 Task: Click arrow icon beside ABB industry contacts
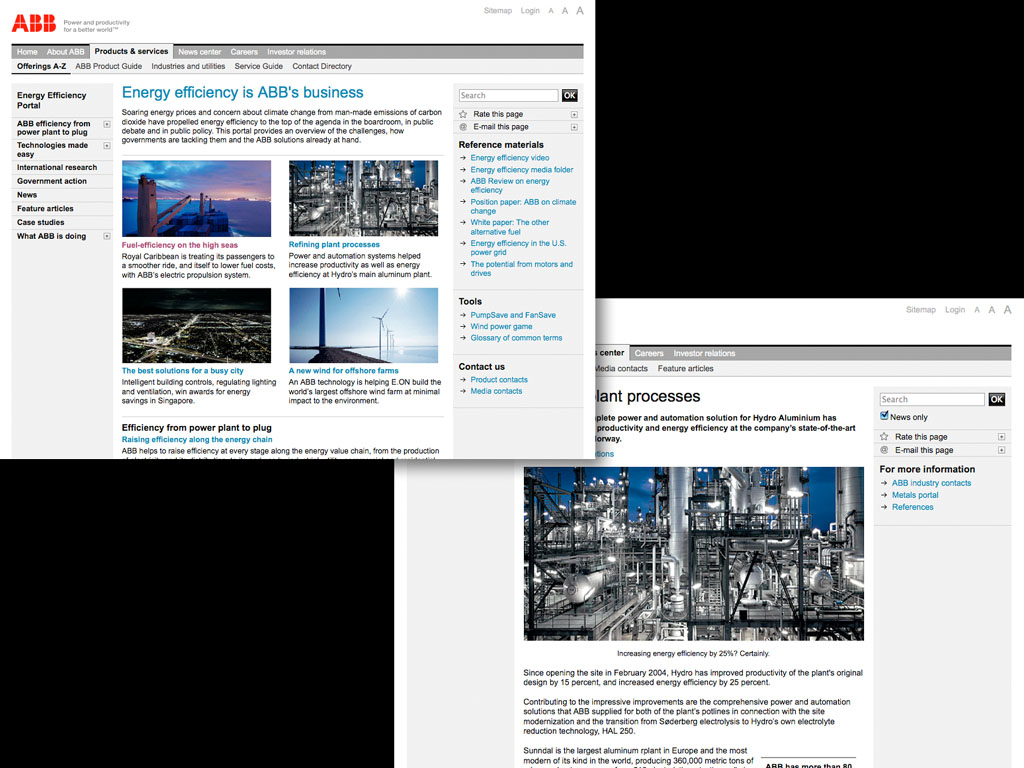(884, 483)
